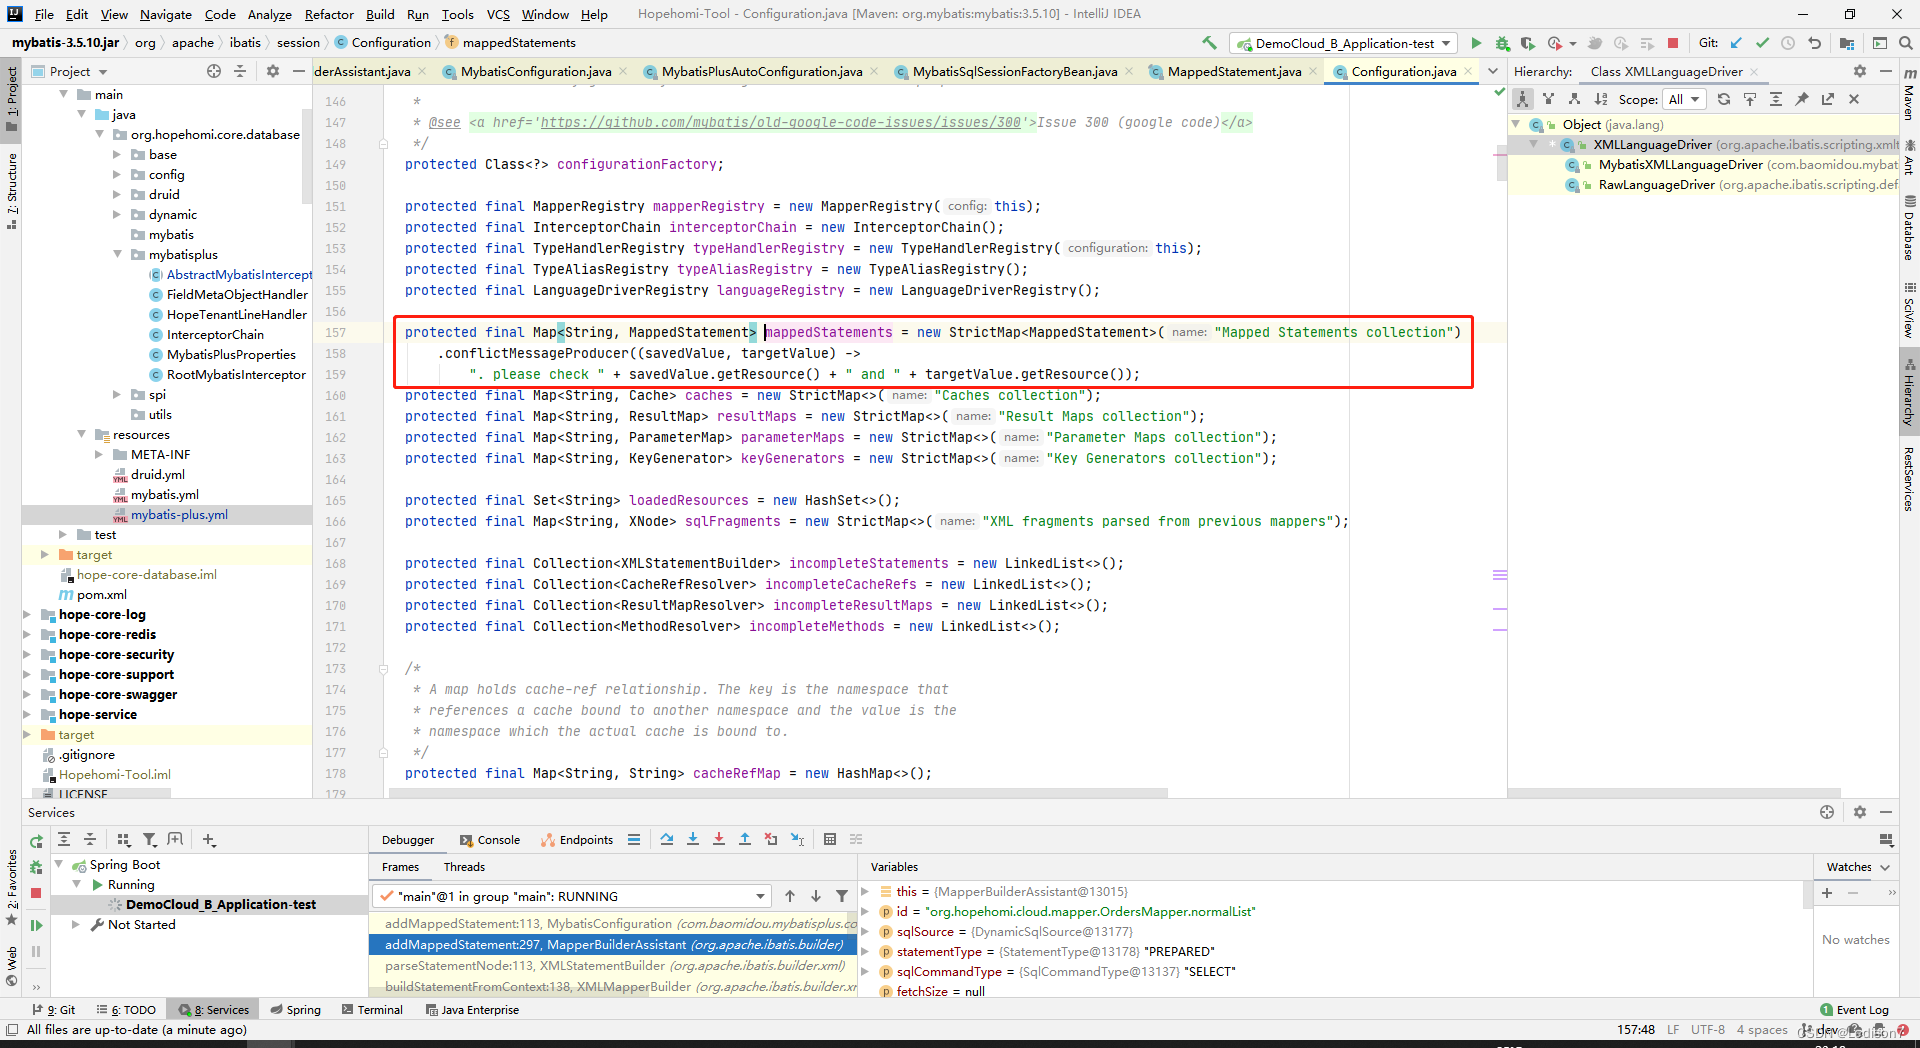This screenshot has height=1048, width=1920.
Task: Run DemoCloud_B_Application-test with green play icon
Action: [x=1476, y=43]
